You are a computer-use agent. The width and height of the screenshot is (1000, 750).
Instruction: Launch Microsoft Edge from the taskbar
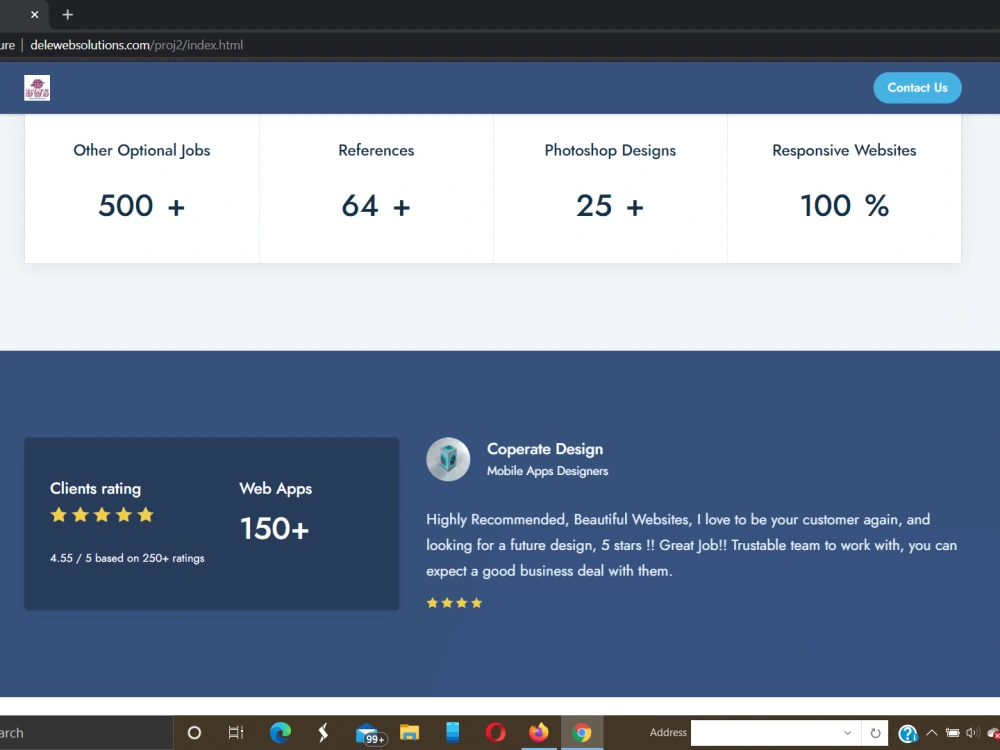280,733
